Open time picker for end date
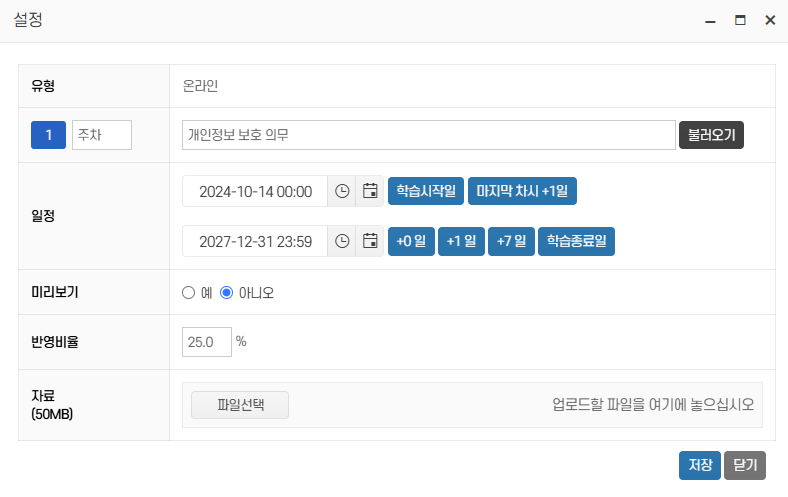 (x=342, y=241)
